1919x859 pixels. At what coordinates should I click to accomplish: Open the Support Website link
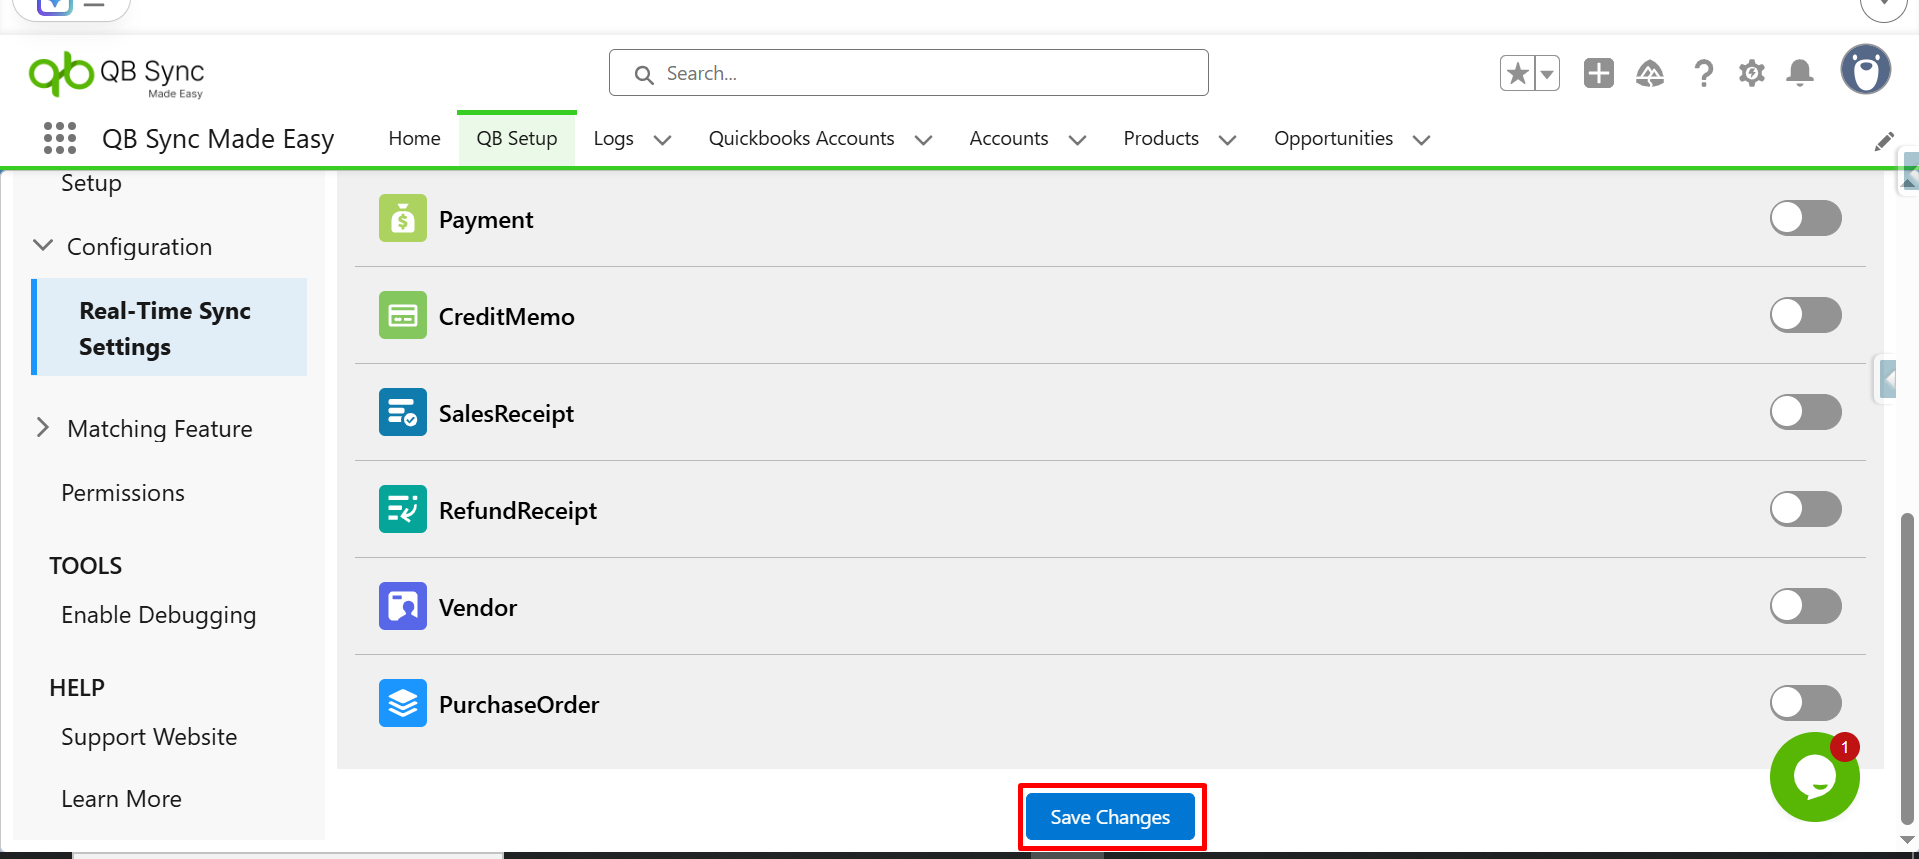point(149,737)
